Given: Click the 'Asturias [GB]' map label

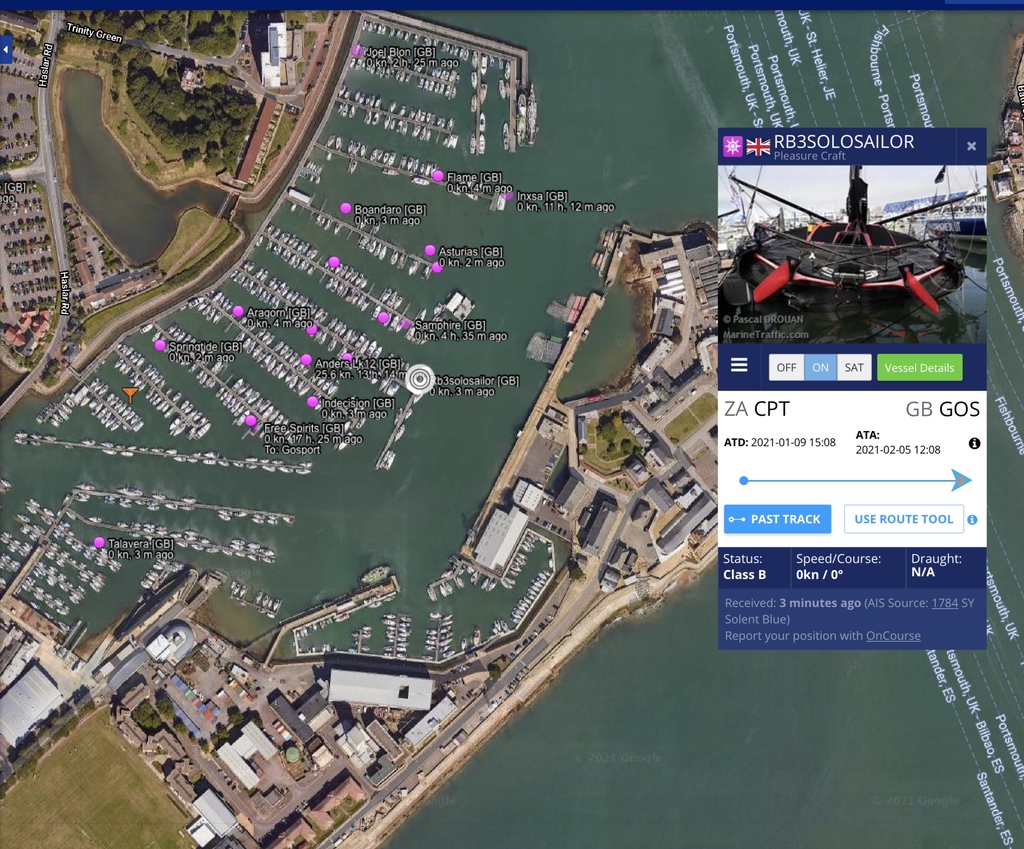Looking at the screenshot, I should 470,251.
